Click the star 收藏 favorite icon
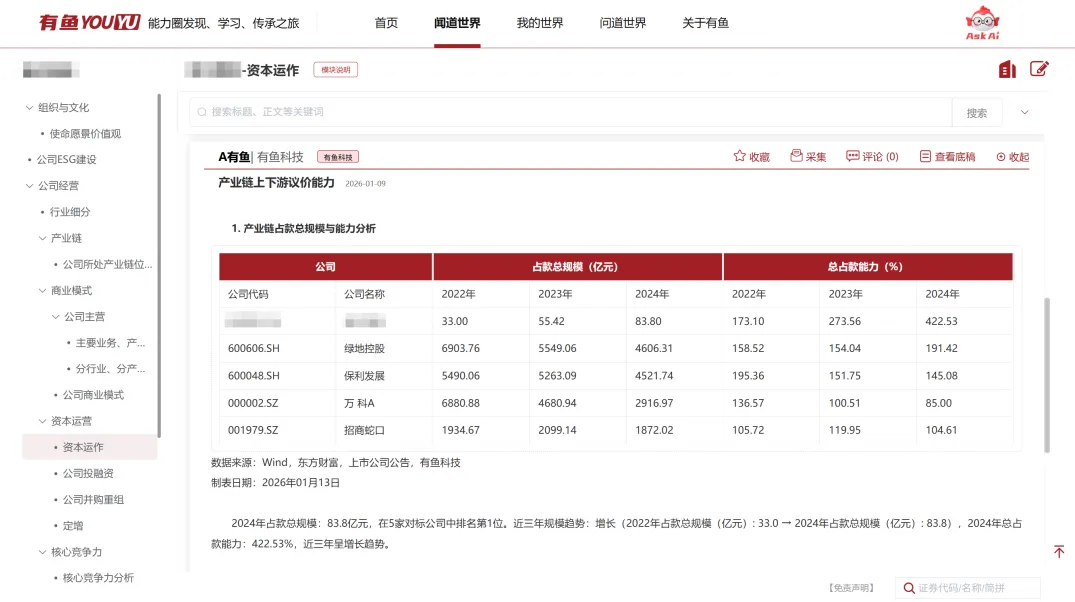1075x602 pixels. tap(739, 156)
